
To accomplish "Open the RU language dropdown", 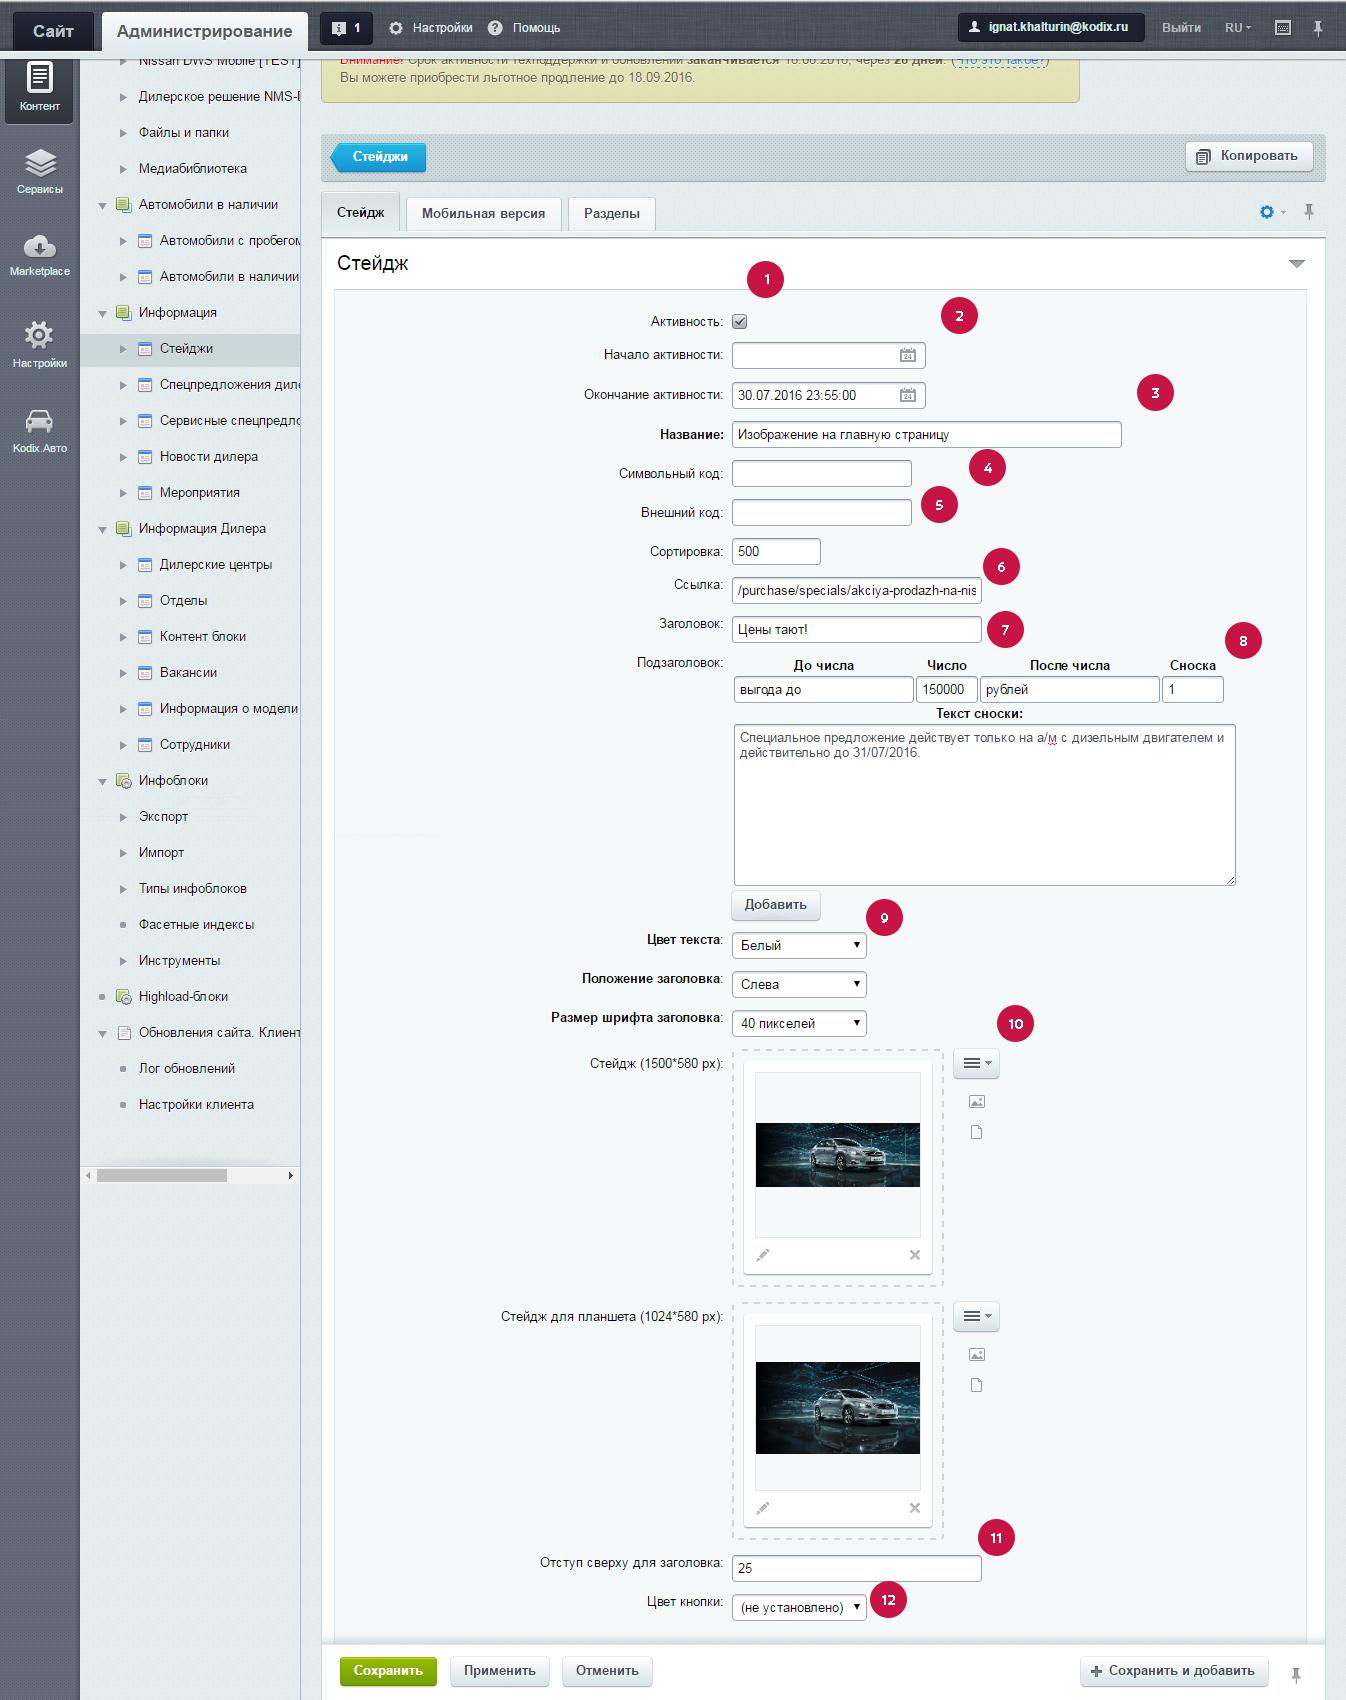I will click(1238, 28).
